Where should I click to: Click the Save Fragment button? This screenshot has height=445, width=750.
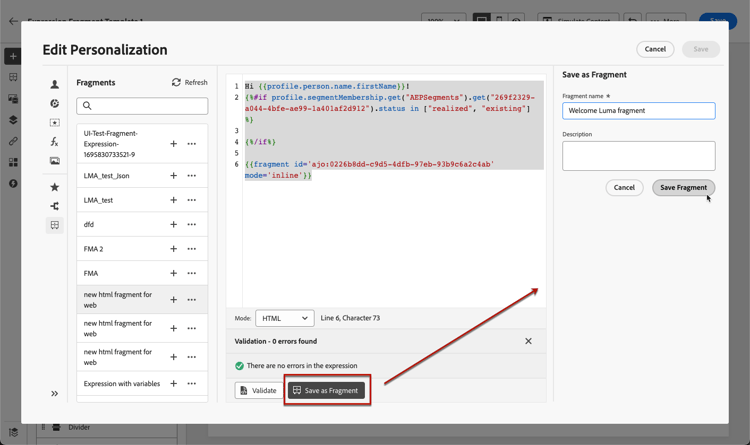point(684,188)
